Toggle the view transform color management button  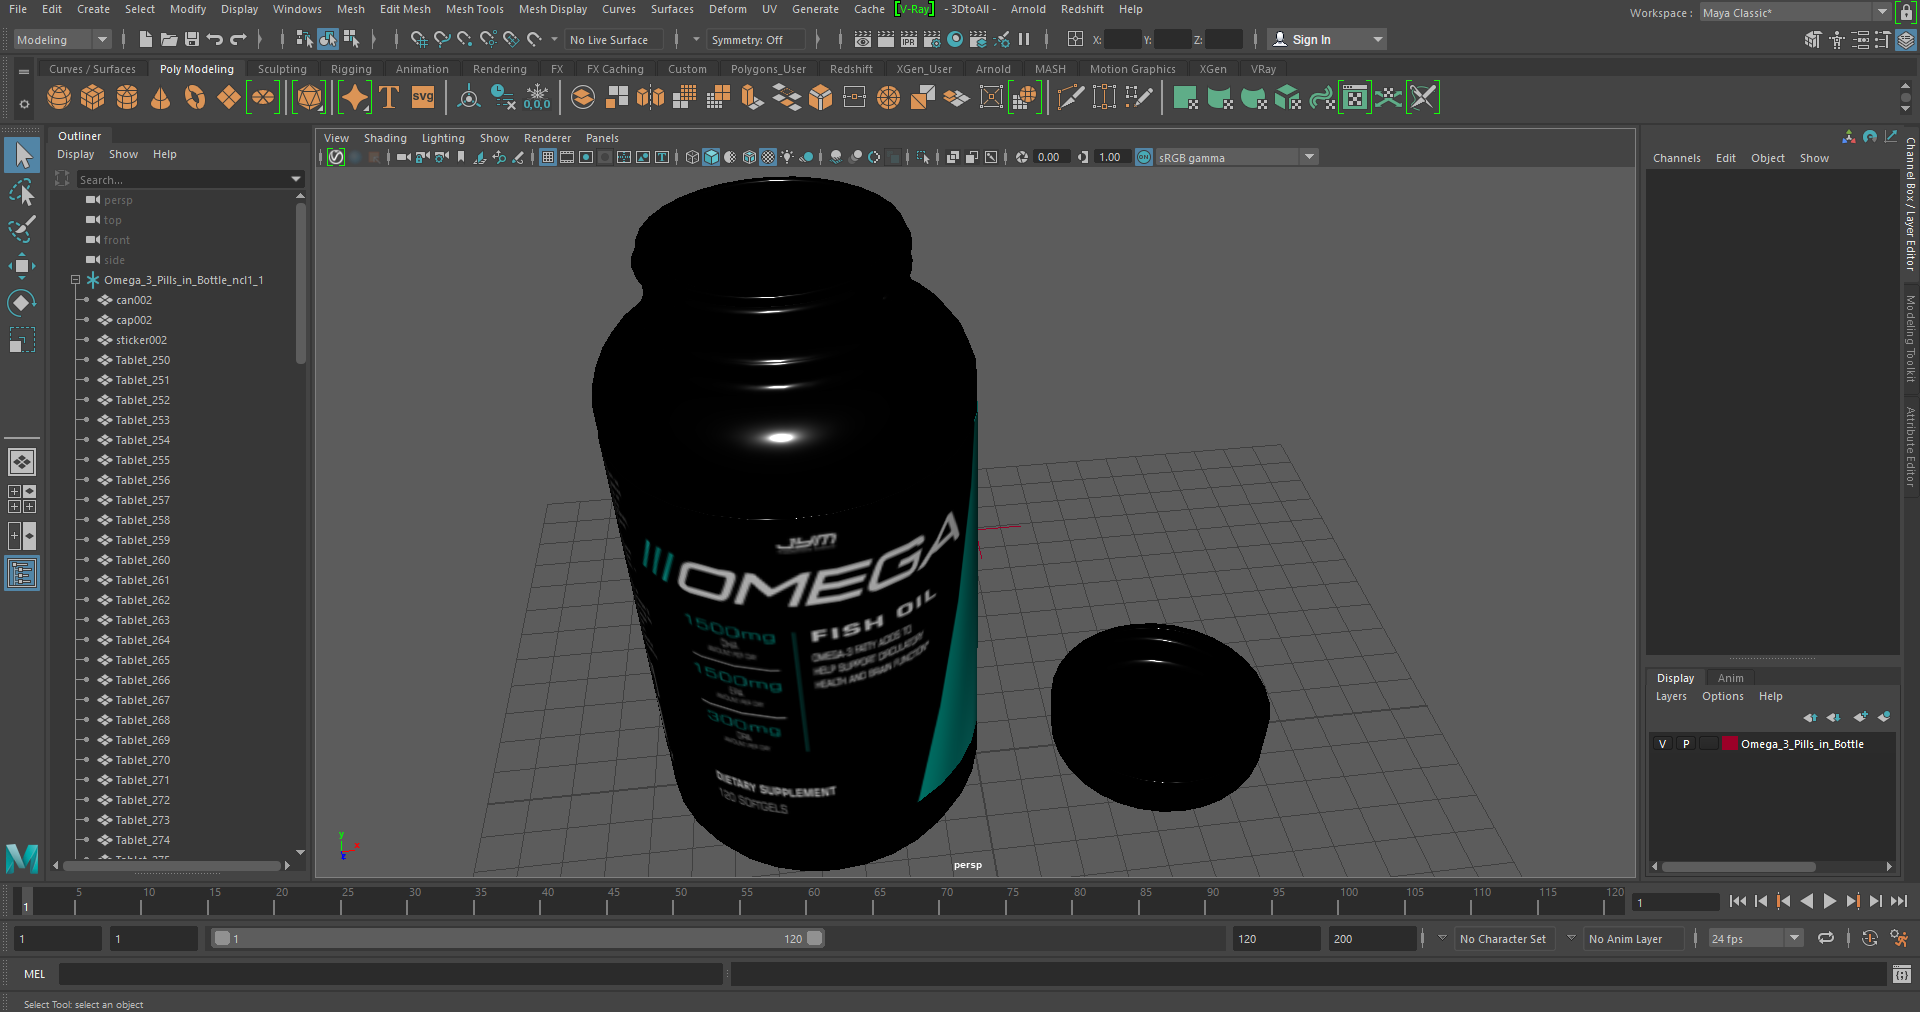pos(1144,157)
